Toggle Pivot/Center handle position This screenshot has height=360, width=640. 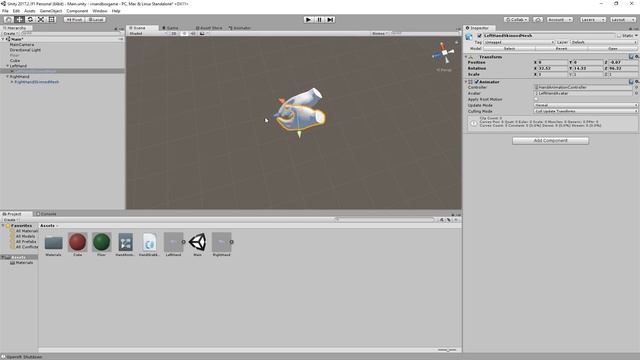coord(74,20)
